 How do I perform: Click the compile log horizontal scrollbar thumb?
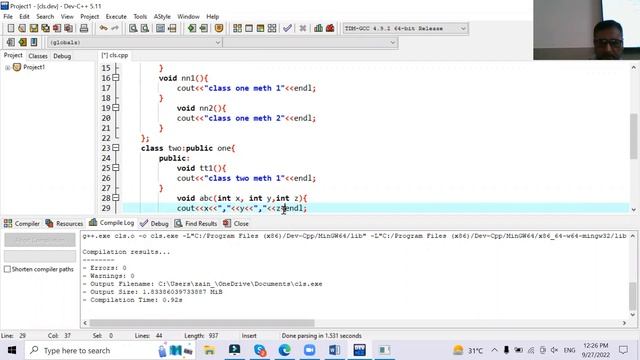tap(202, 323)
